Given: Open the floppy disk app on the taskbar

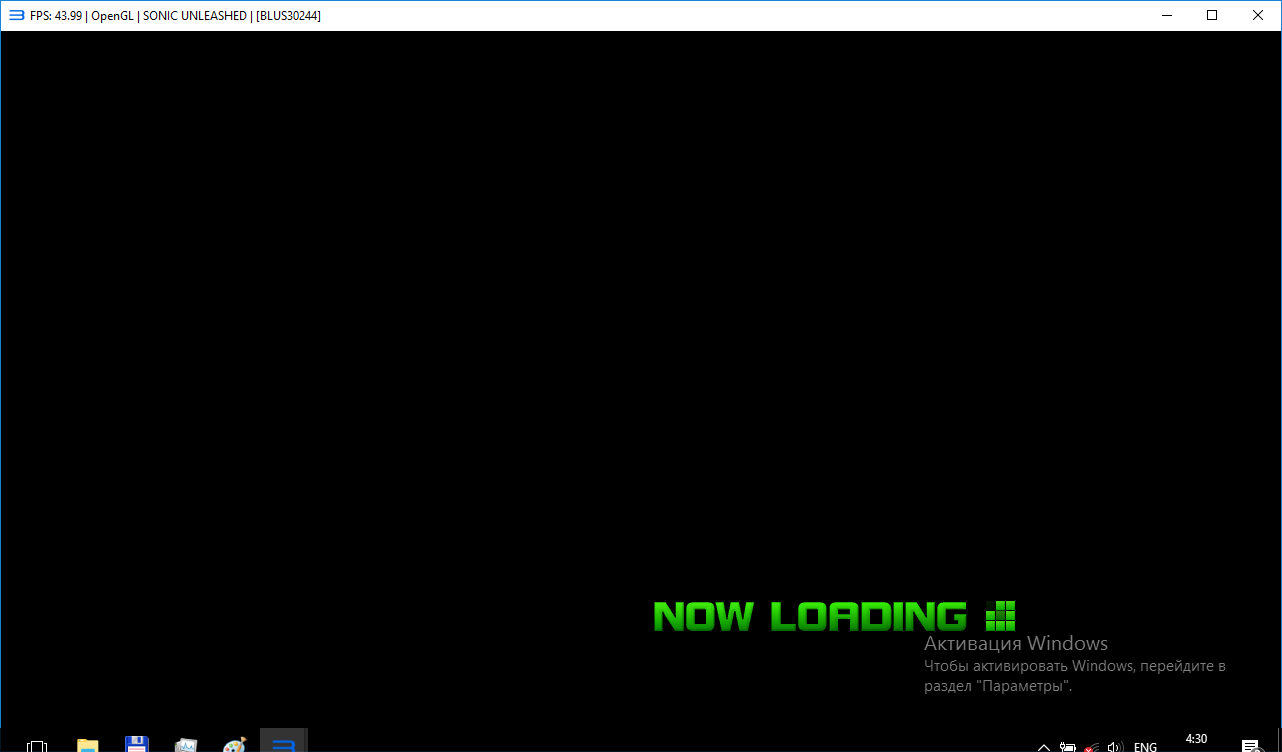Looking at the screenshot, I should [x=137, y=745].
